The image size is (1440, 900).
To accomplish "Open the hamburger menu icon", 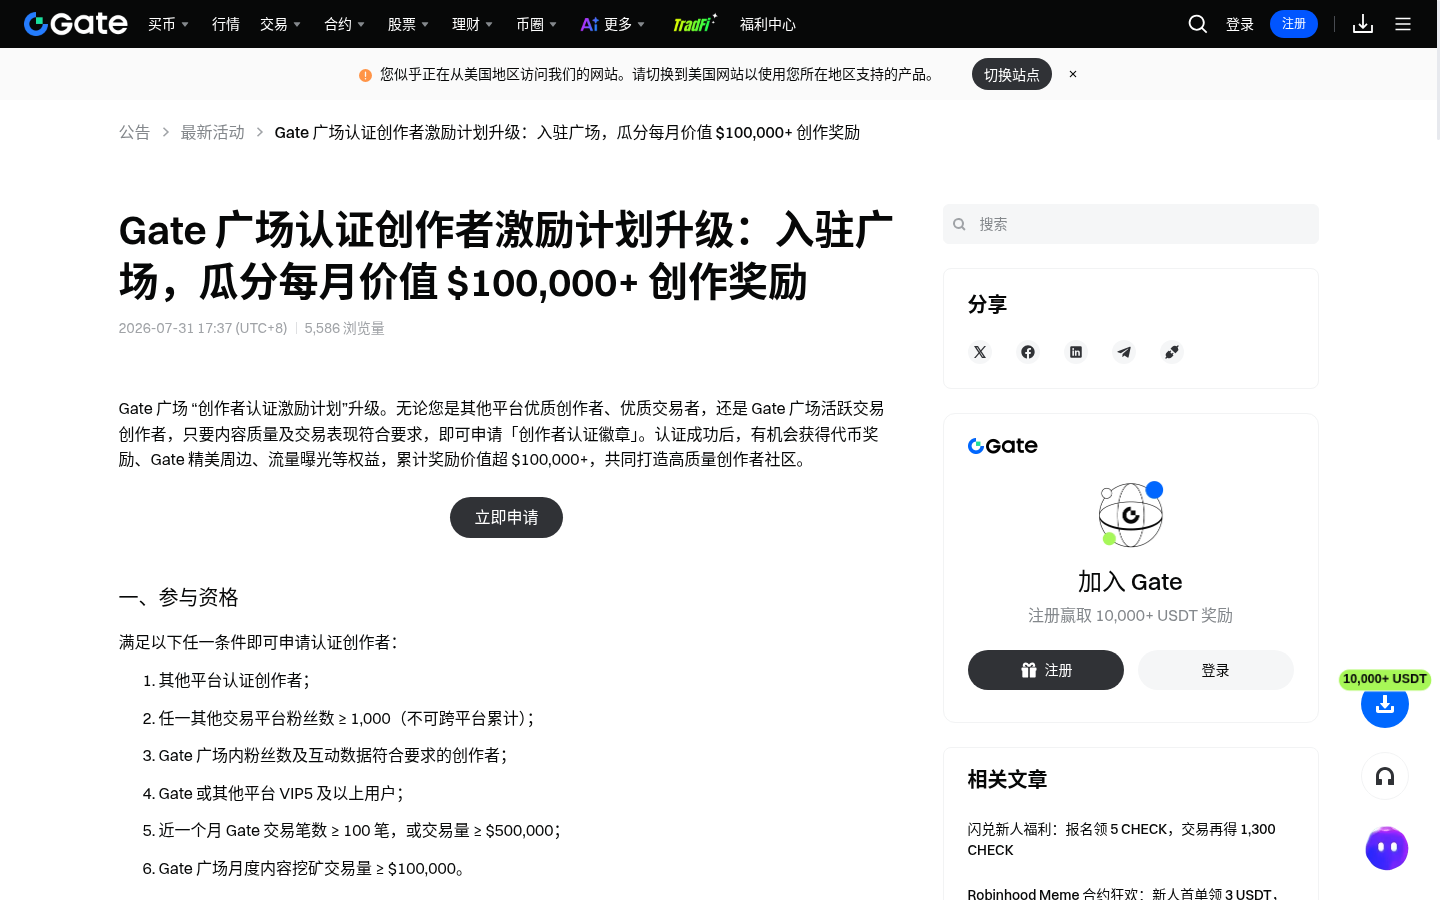I will click(1403, 24).
